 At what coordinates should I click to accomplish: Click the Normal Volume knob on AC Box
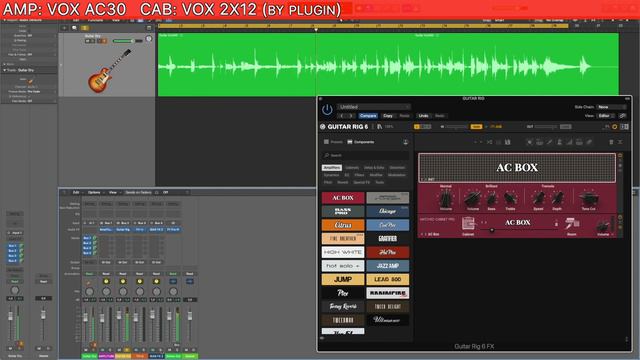446,199
